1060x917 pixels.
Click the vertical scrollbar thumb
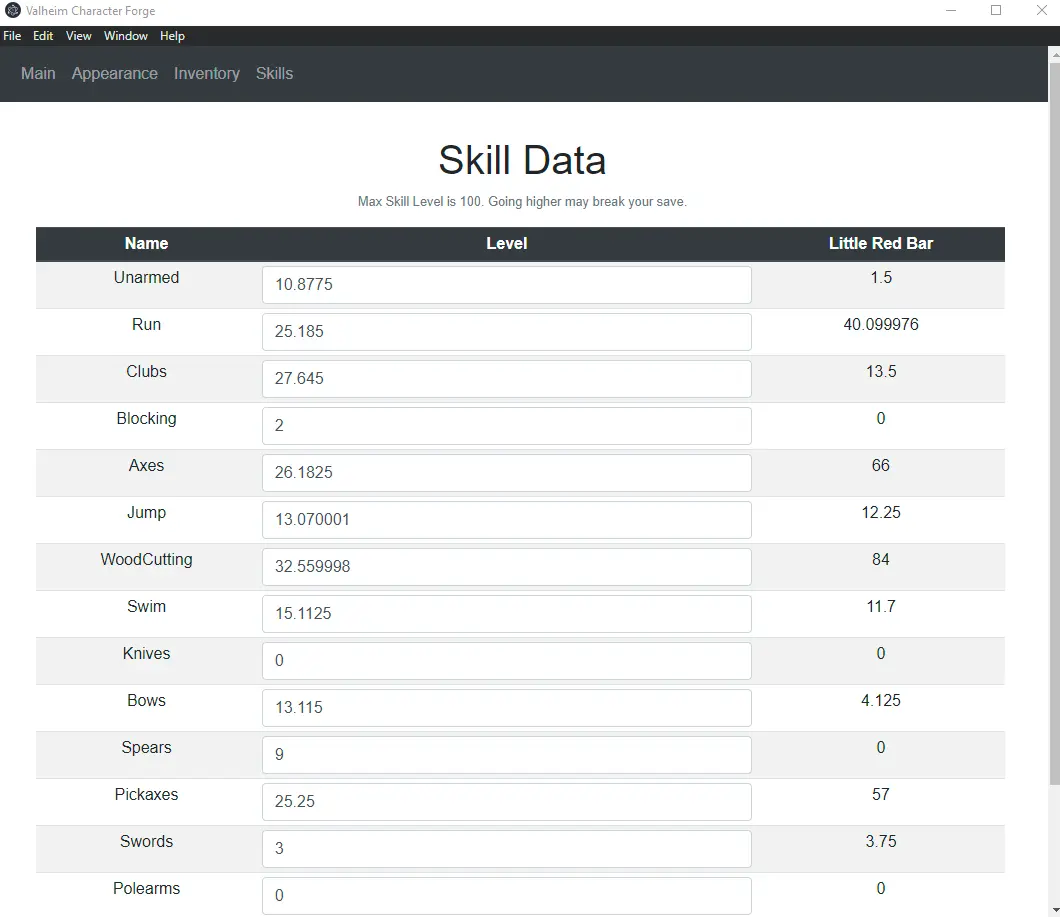tap(1054, 424)
